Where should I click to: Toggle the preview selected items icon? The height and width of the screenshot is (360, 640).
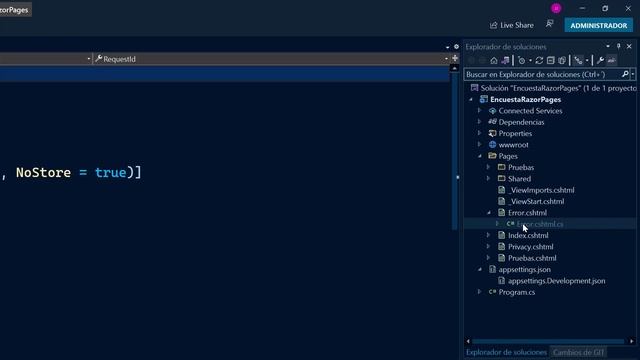[x=611, y=60]
